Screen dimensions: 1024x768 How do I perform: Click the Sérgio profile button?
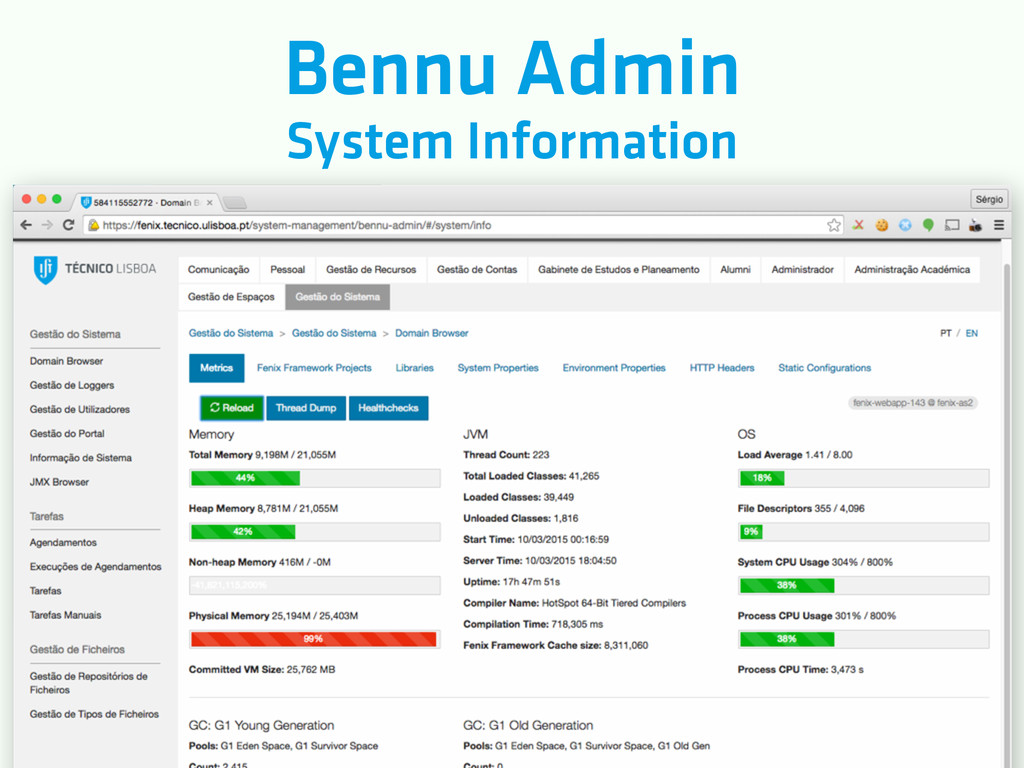pos(989,199)
